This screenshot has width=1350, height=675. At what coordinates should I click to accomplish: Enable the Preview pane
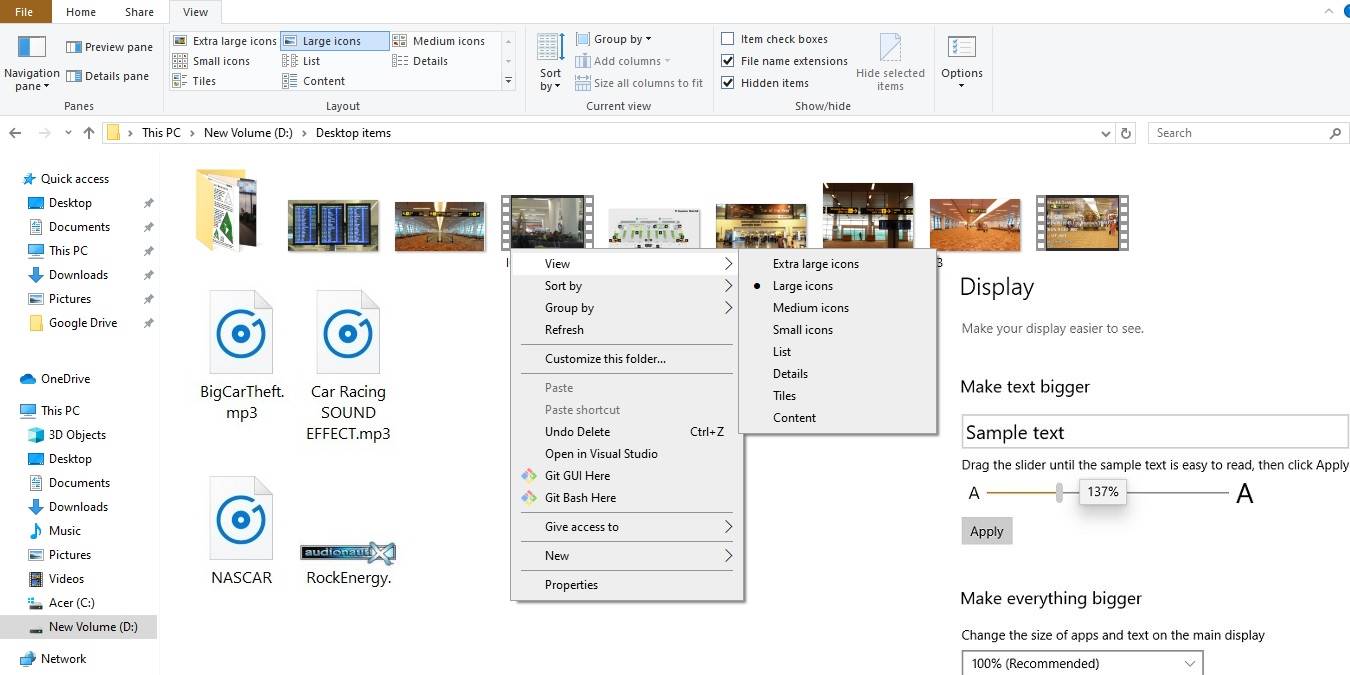(x=108, y=46)
